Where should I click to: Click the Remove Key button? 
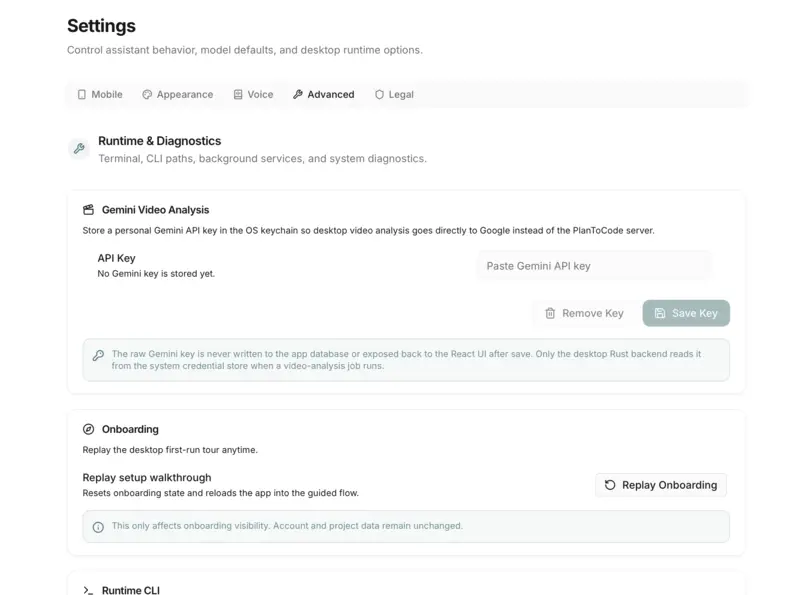583,313
